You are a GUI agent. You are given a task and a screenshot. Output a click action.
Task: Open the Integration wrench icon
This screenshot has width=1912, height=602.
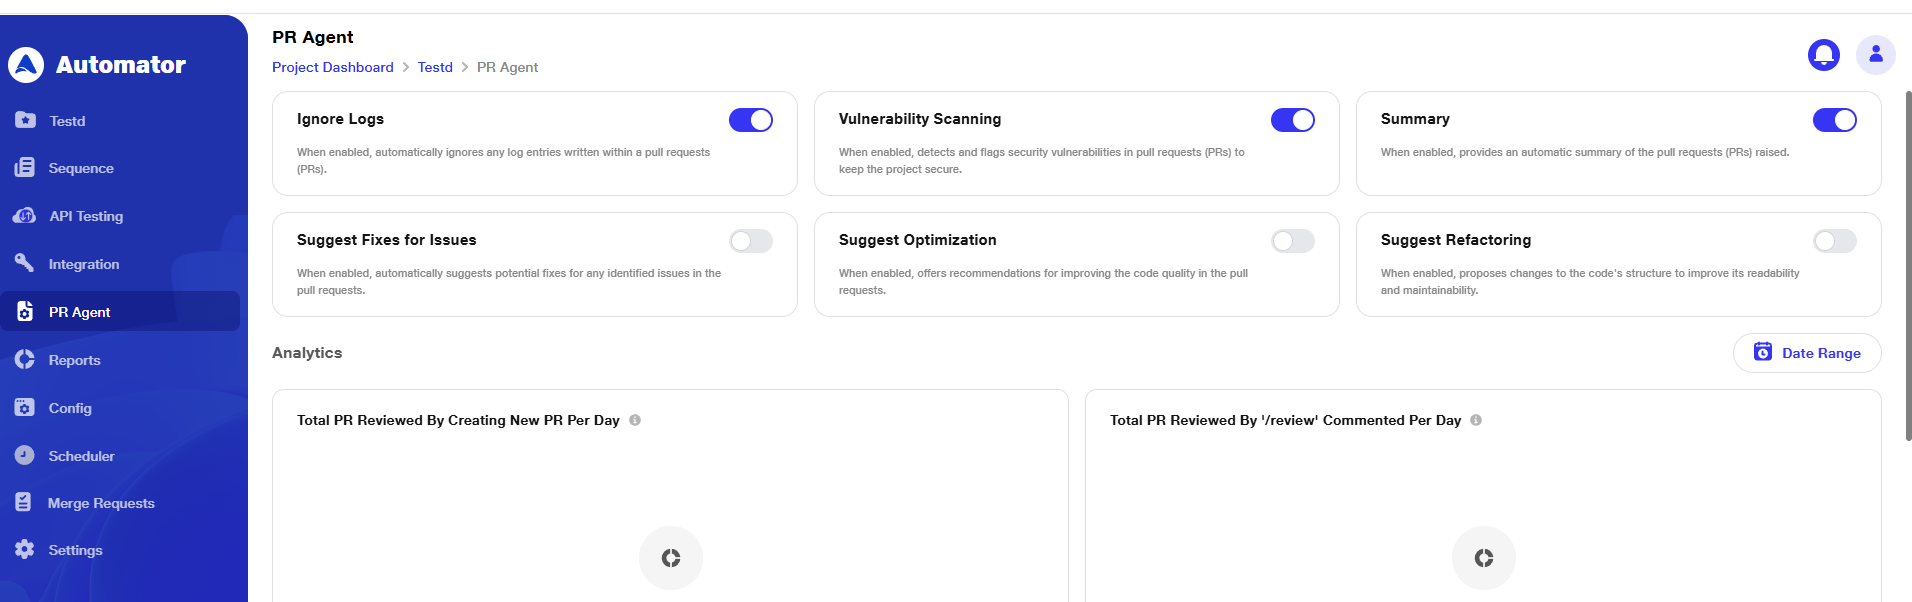click(25, 263)
